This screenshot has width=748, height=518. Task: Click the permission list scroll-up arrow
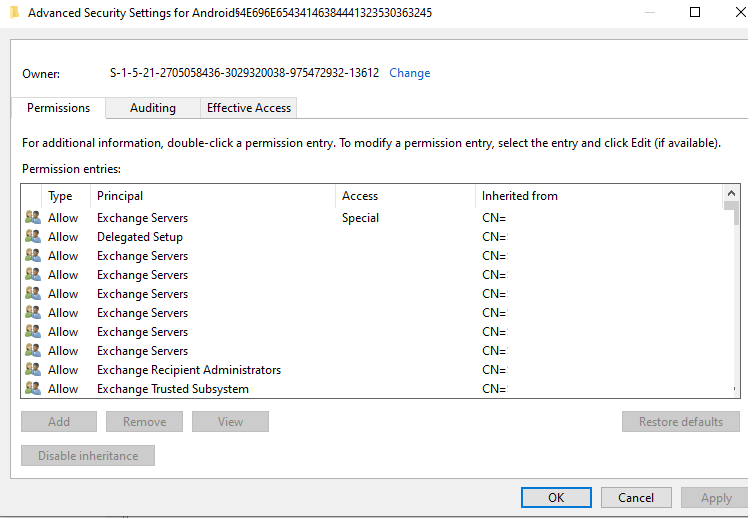[731, 193]
